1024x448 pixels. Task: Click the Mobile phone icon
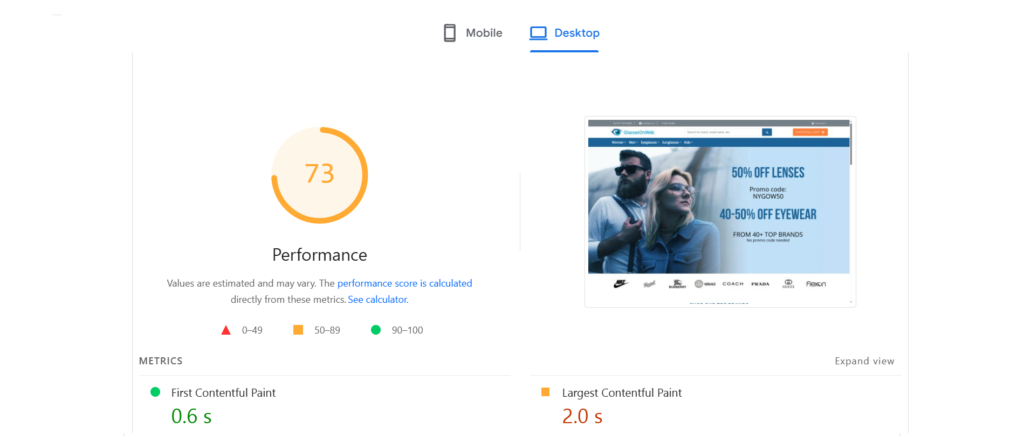450,33
